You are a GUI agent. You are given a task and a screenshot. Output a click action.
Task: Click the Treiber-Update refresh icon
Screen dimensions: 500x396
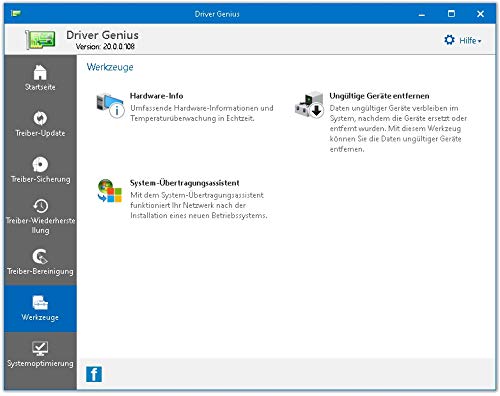pyautogui.click(x=40, y=118)
